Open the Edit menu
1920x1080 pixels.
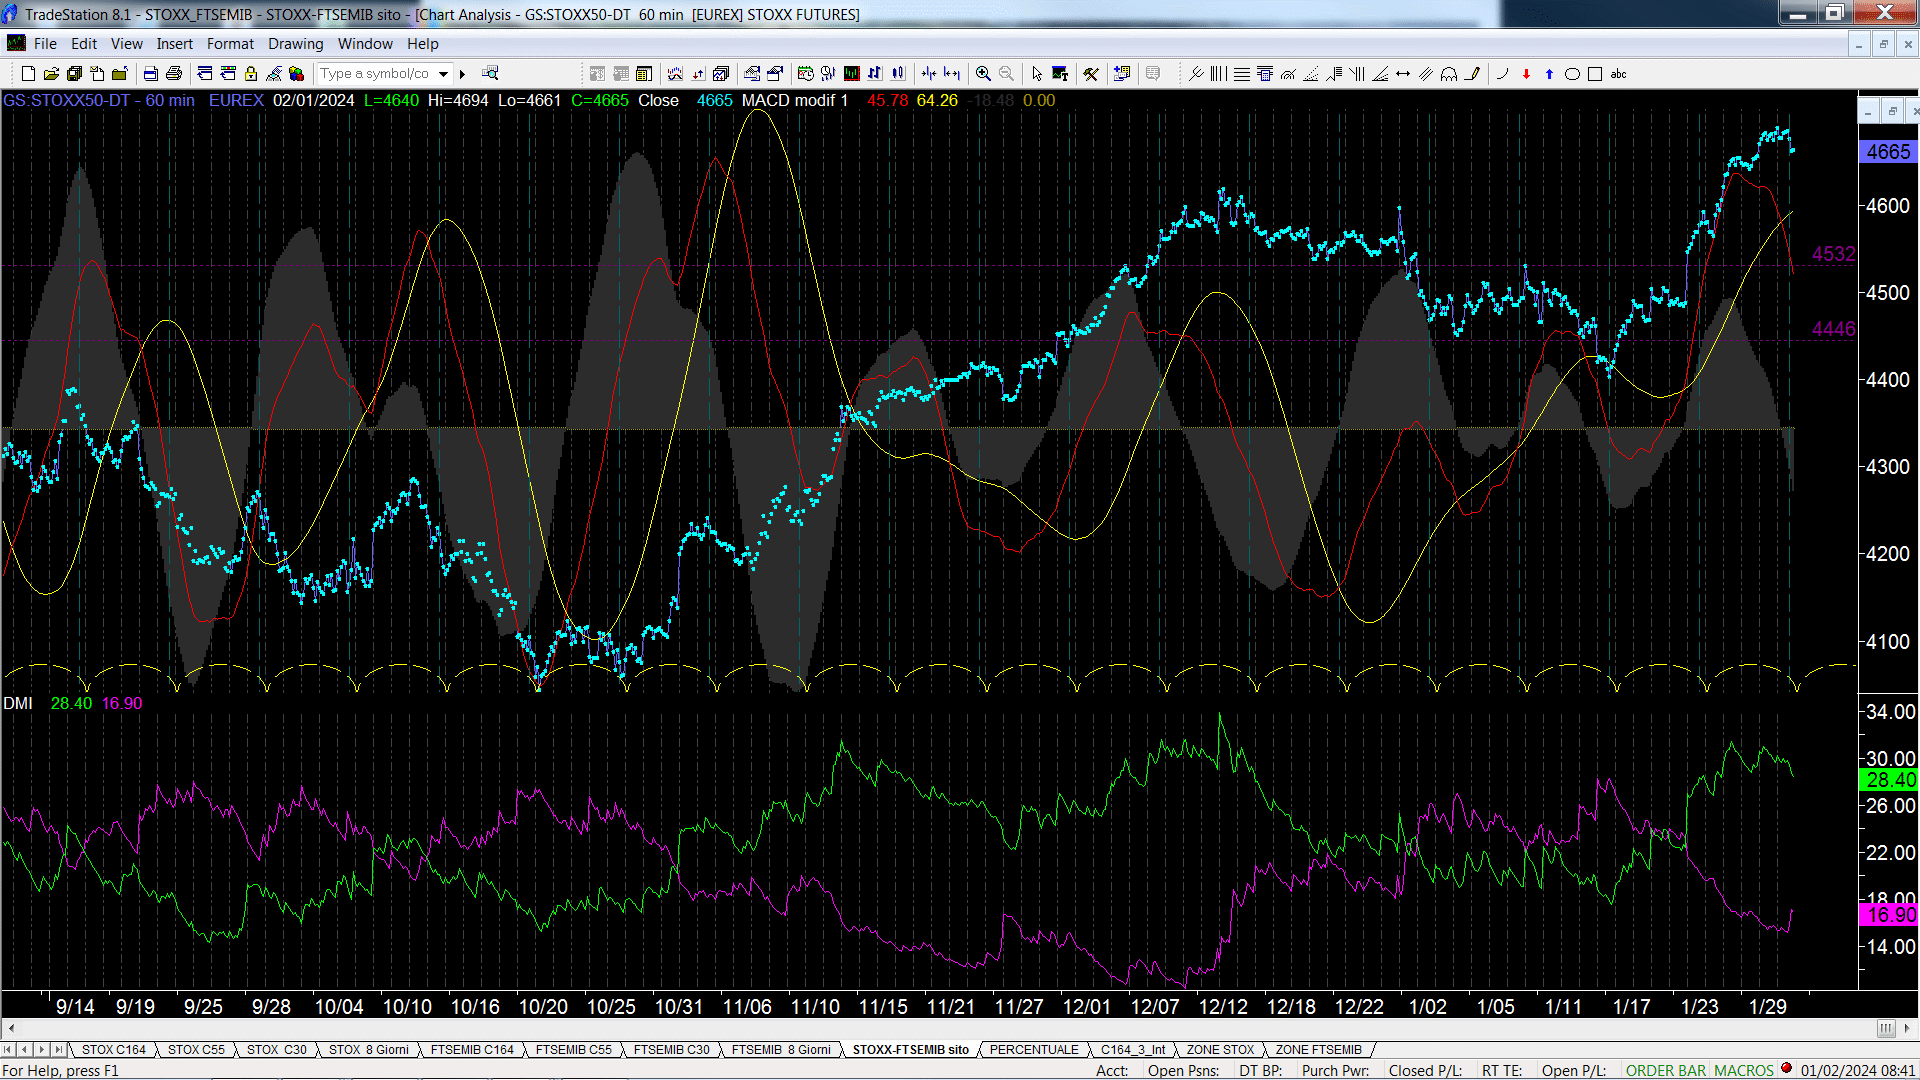84,44
